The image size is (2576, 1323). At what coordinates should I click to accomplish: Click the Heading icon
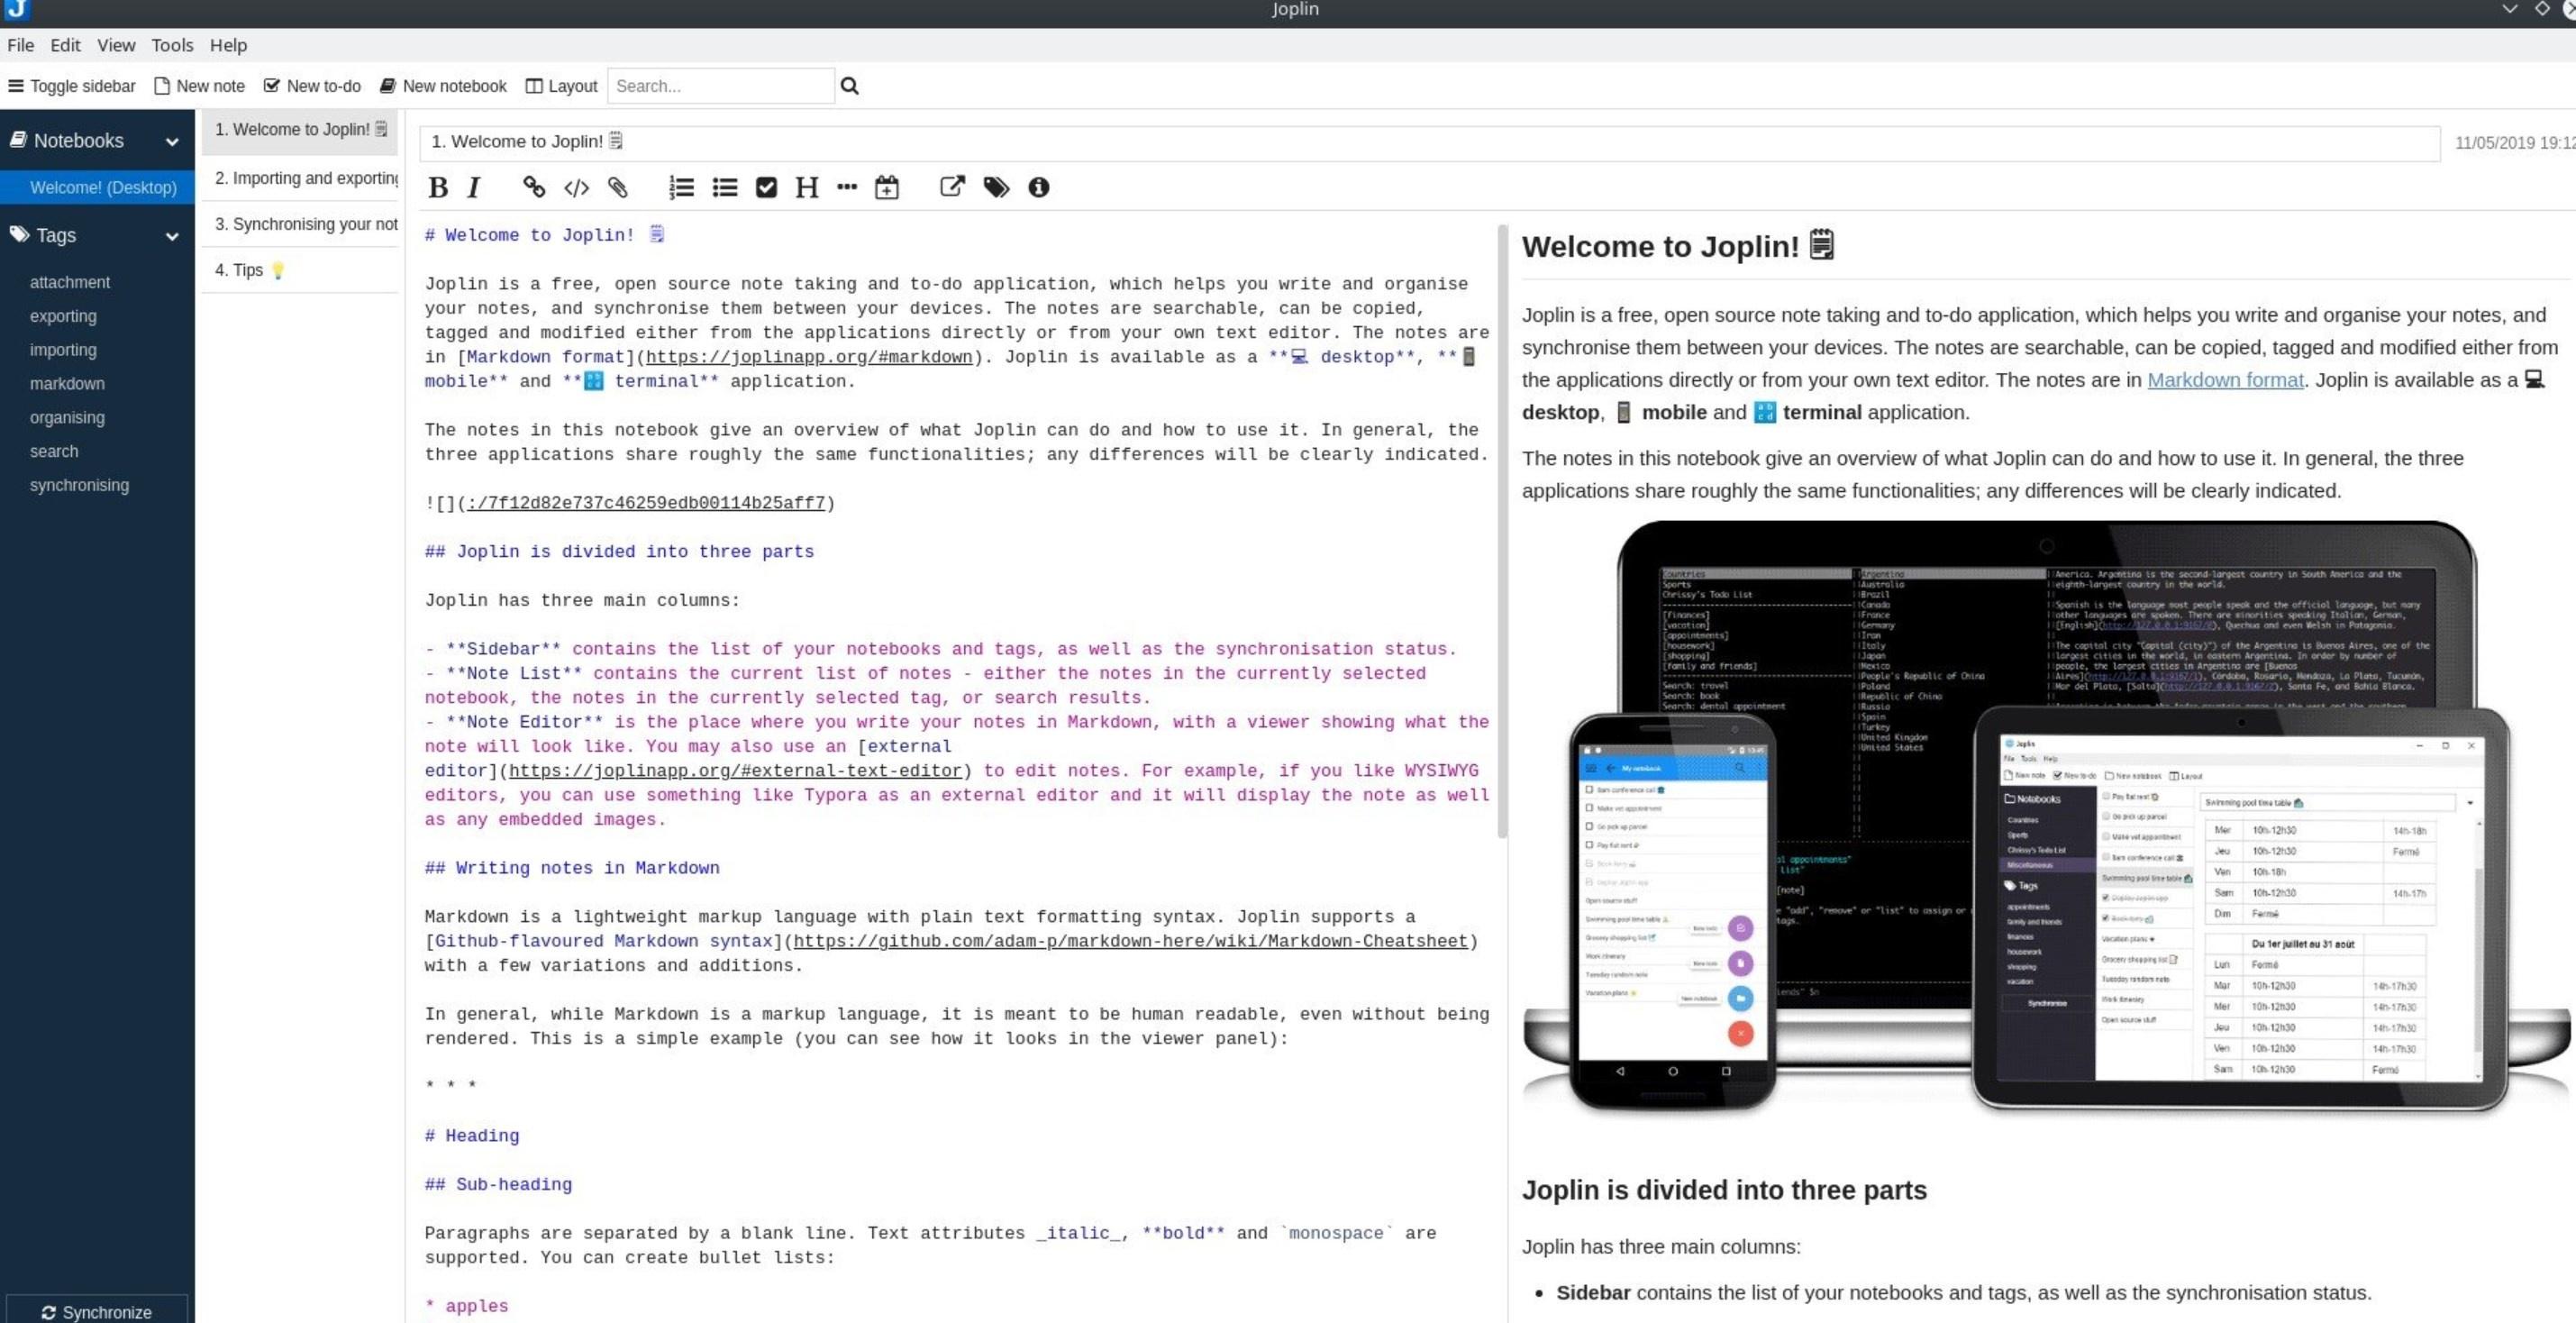point(806,188)
